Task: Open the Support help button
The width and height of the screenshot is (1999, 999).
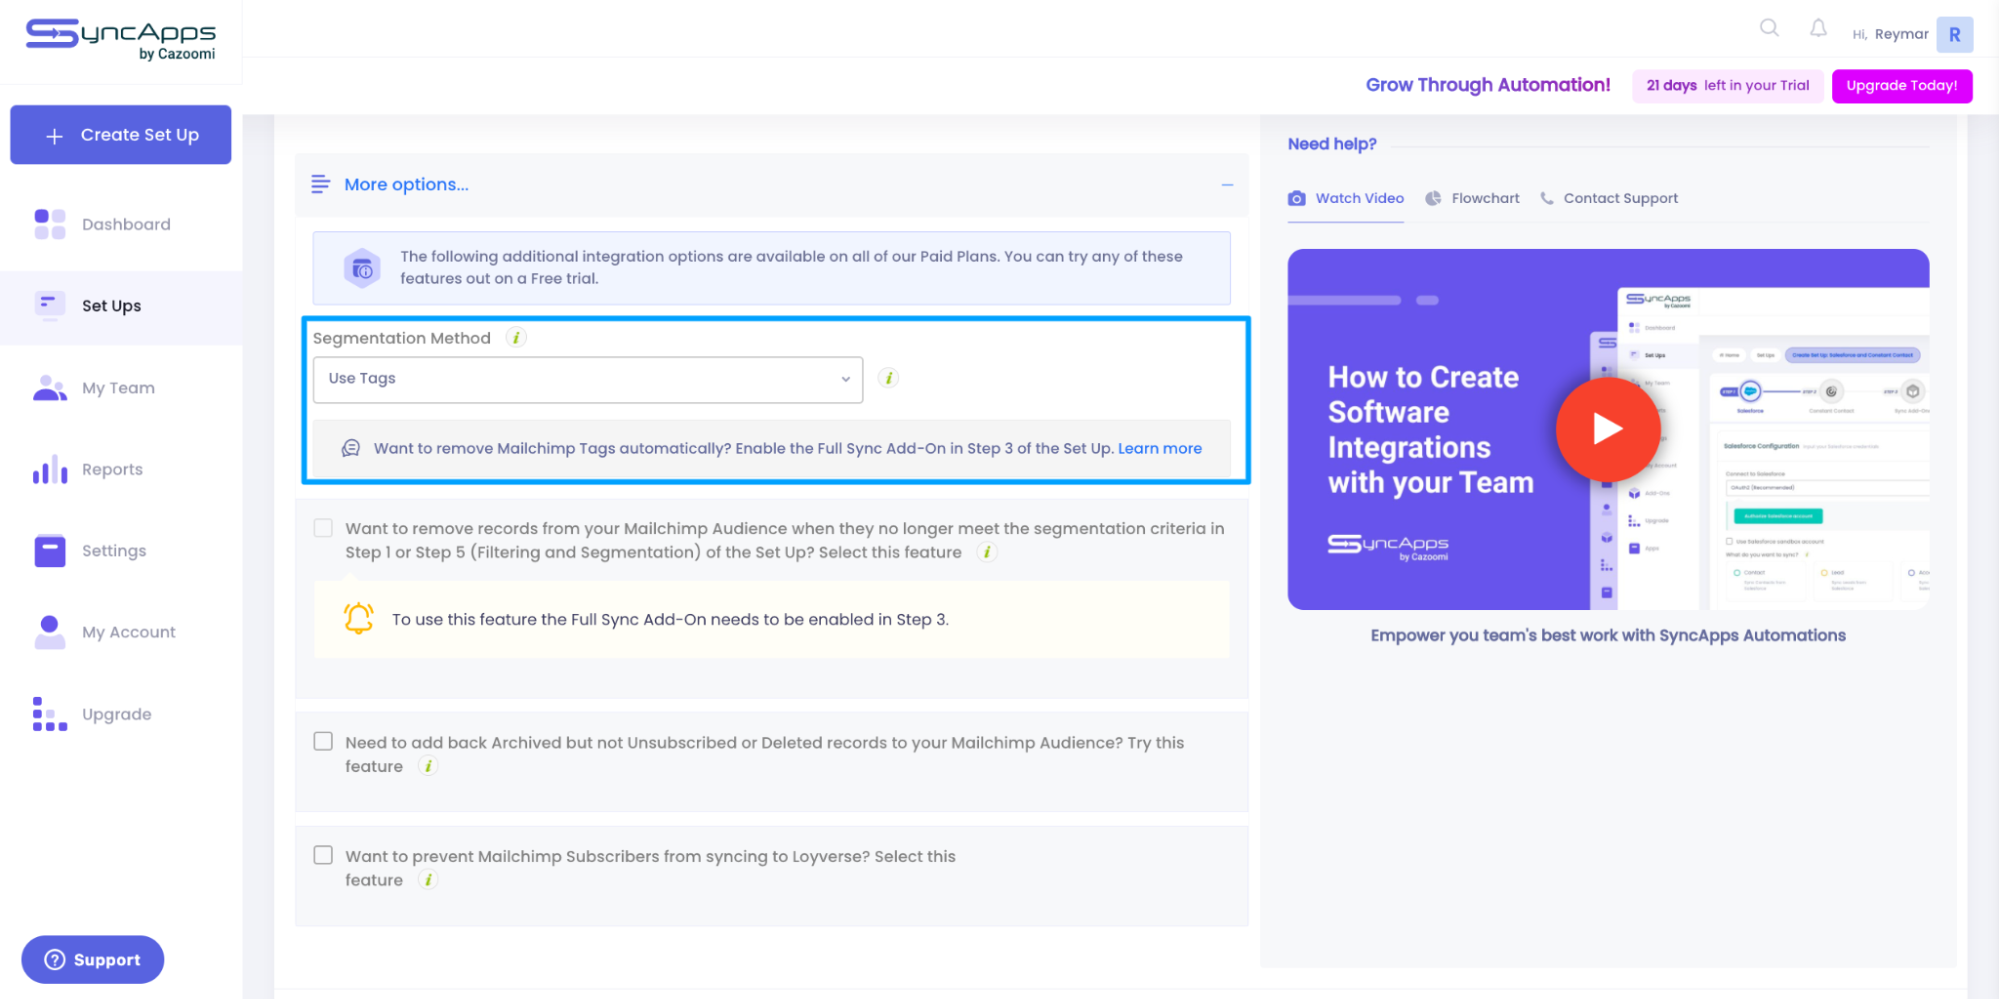Action: click(x=93, y=959)
